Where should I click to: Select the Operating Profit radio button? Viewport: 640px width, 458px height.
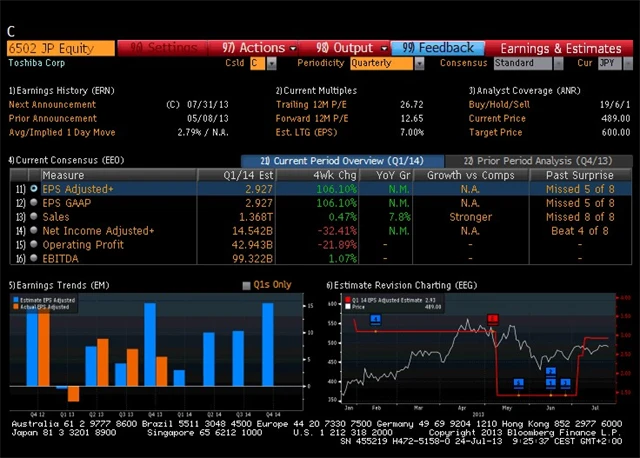point(34,244)
